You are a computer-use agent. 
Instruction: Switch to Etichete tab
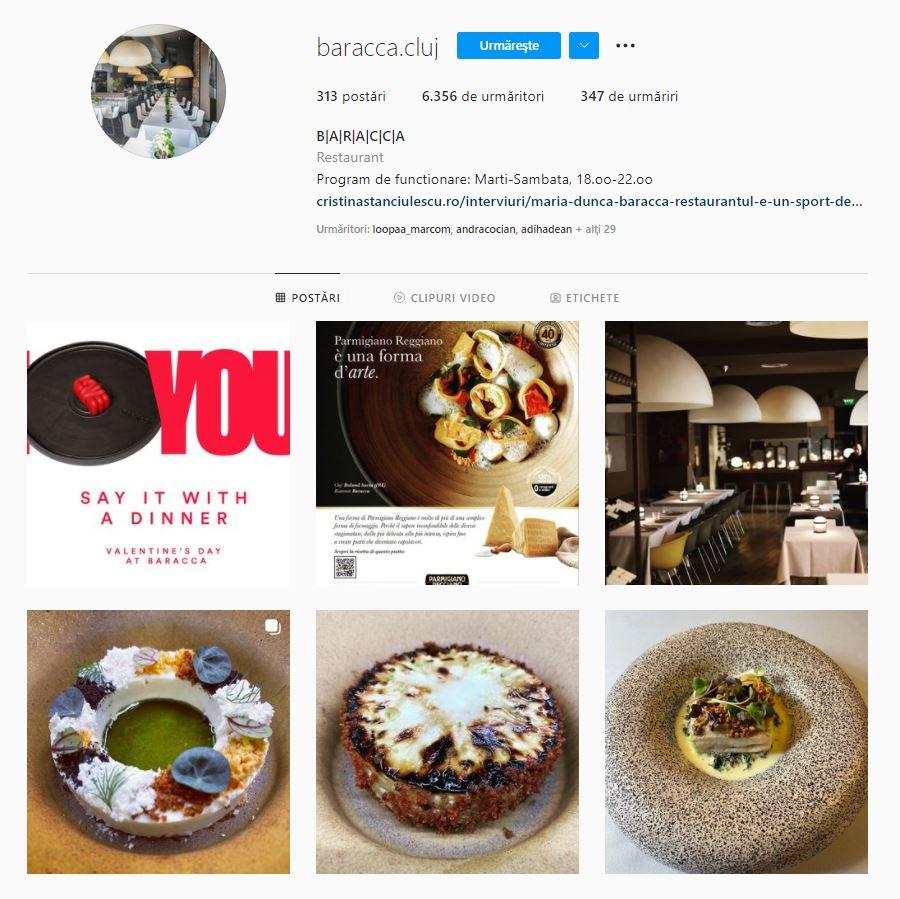click(585, 297)
